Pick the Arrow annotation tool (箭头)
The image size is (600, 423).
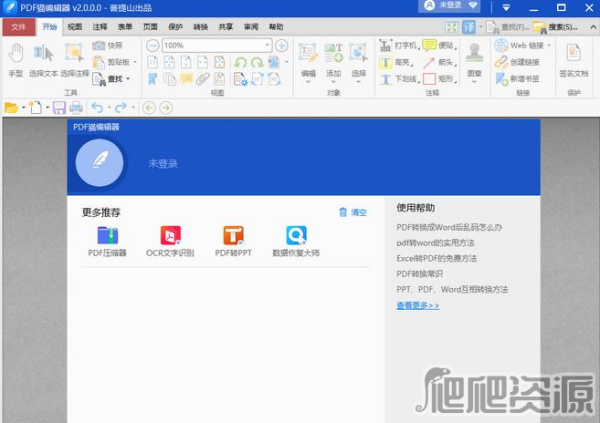[x=440, y=62]
